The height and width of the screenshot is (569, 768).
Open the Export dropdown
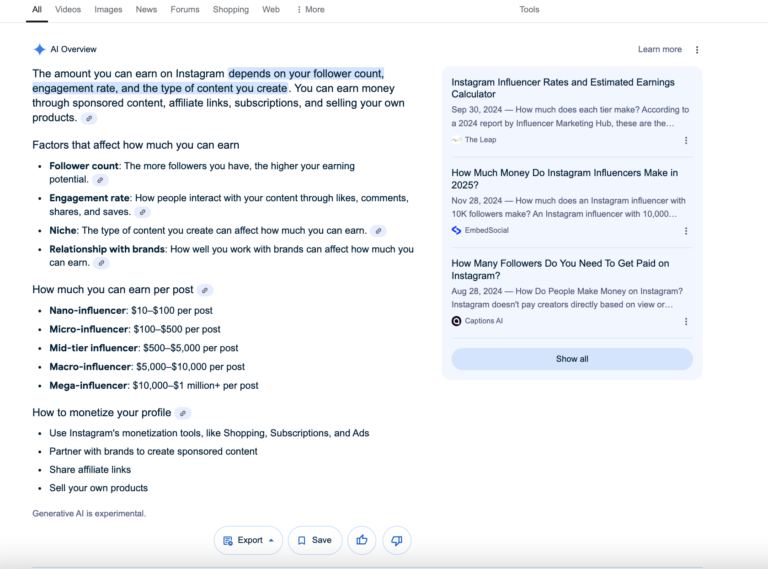(x=248, y=540)
